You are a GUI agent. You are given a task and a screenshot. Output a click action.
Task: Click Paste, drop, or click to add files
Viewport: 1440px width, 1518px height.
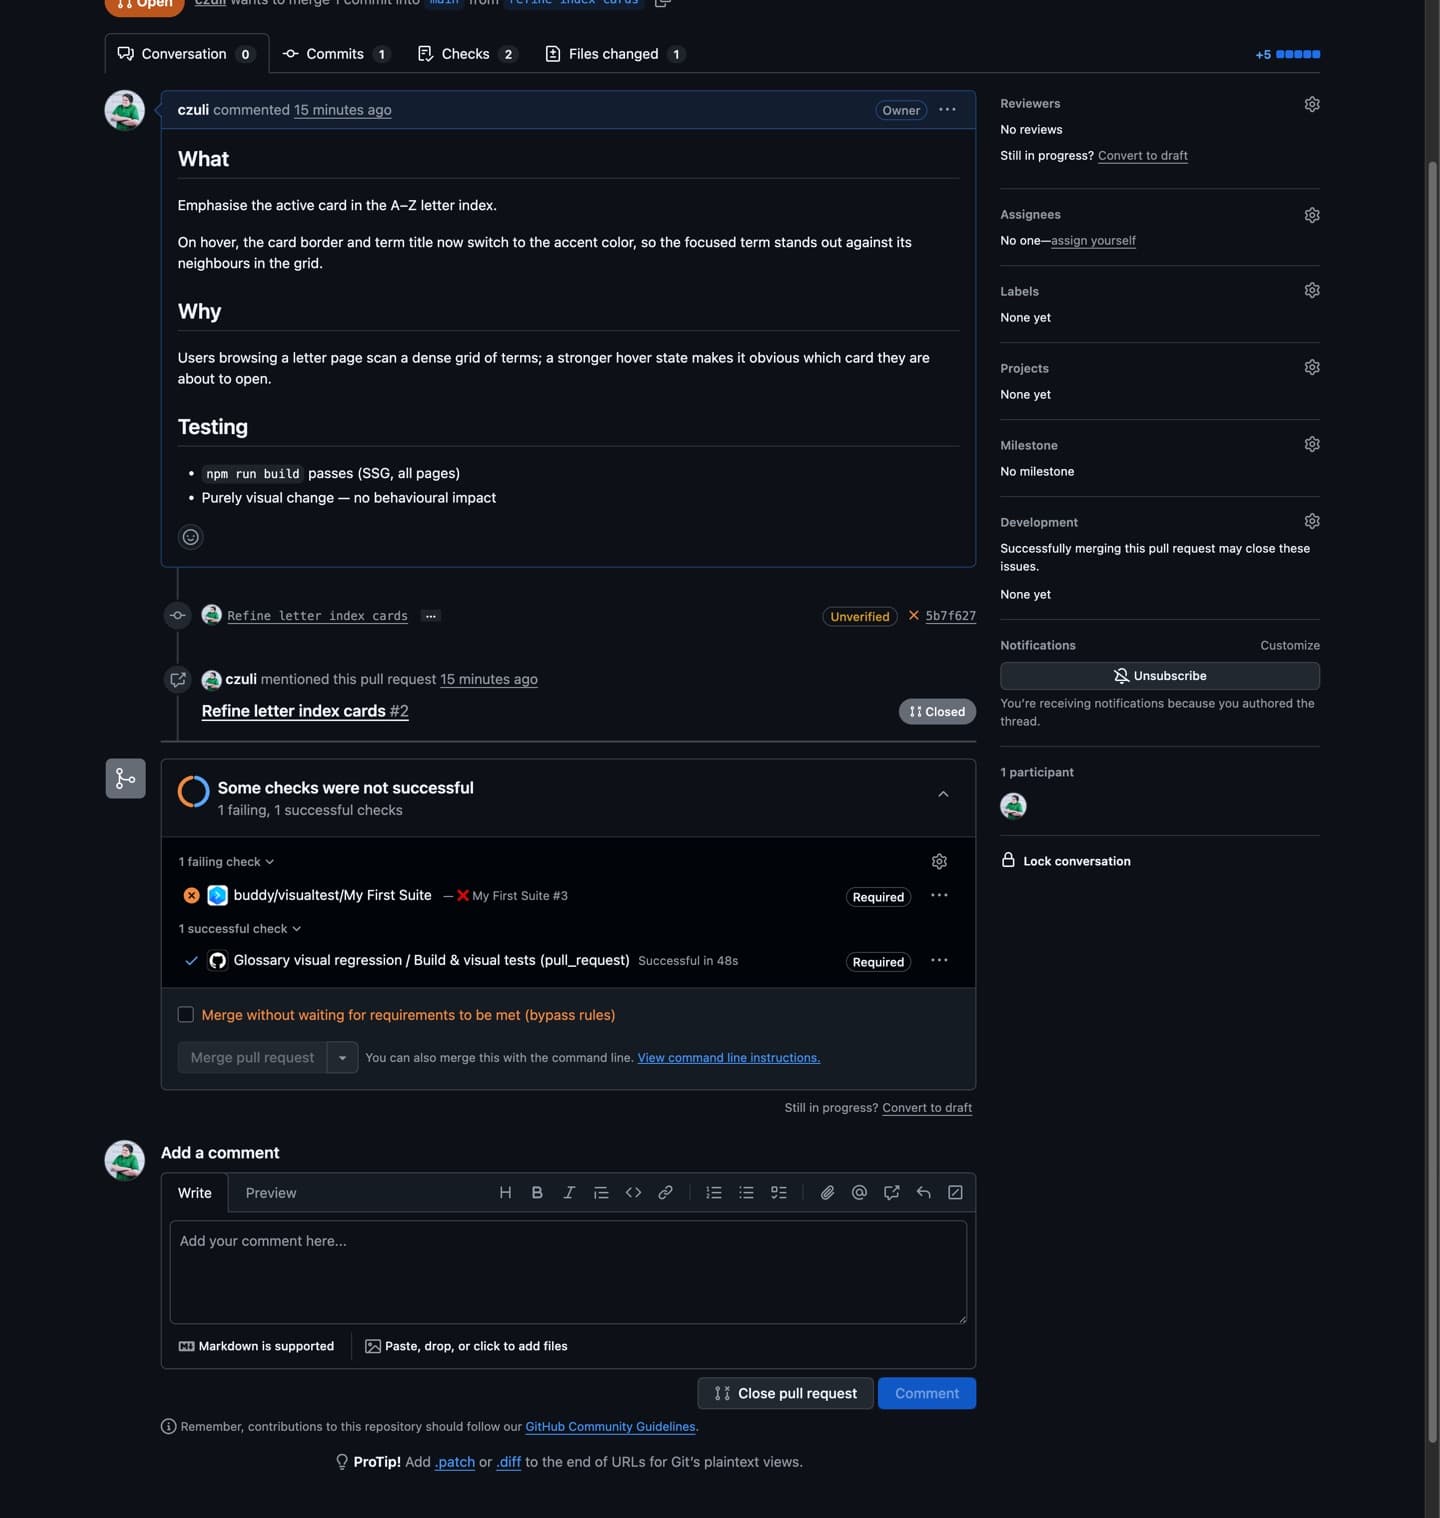point(466,1346)
